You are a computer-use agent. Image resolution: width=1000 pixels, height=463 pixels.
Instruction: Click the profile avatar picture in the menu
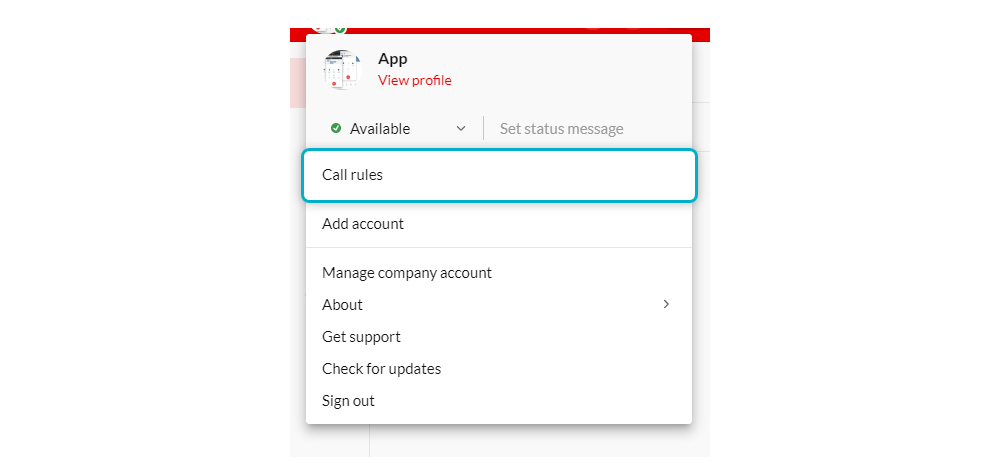point(342,70)
